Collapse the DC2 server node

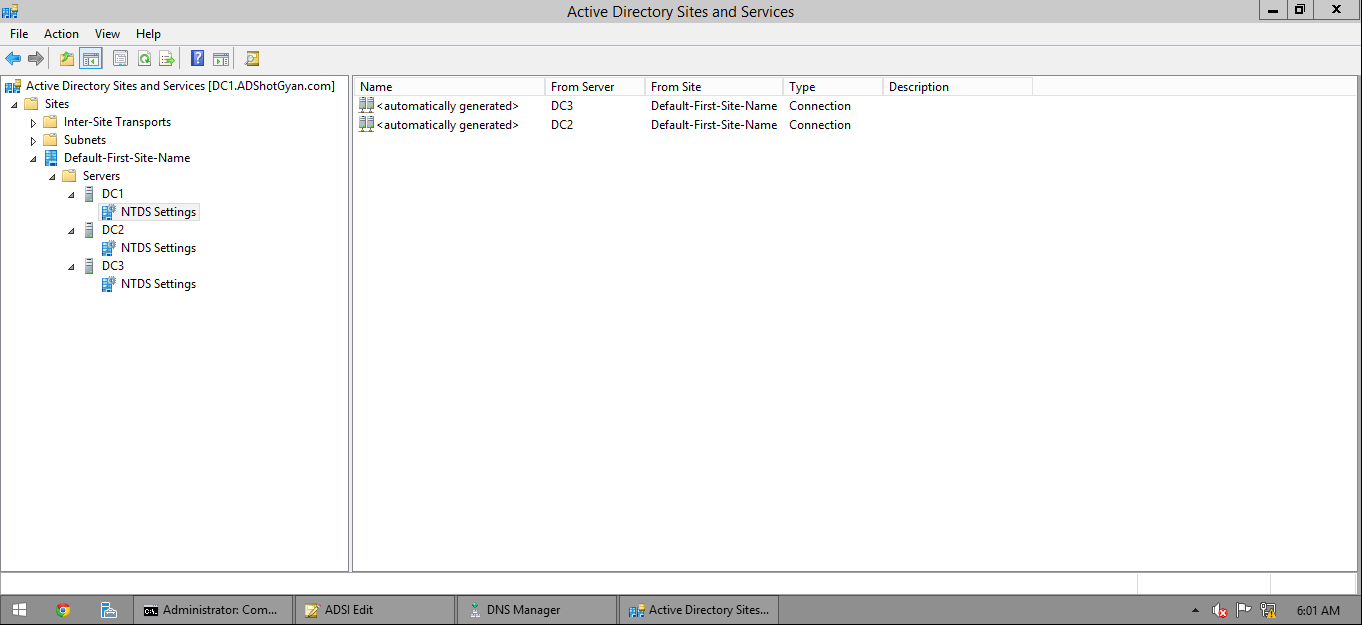(71, 230)
